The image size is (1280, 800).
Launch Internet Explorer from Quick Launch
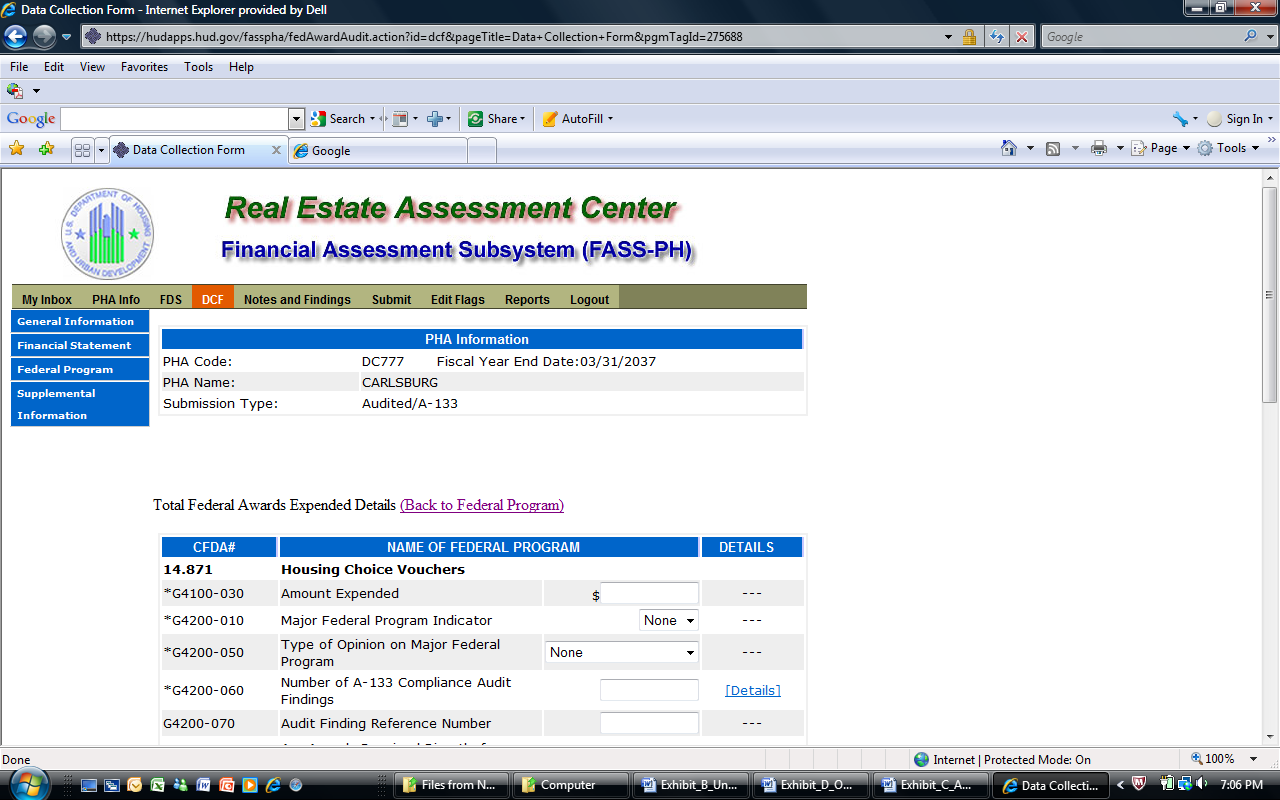273,785
